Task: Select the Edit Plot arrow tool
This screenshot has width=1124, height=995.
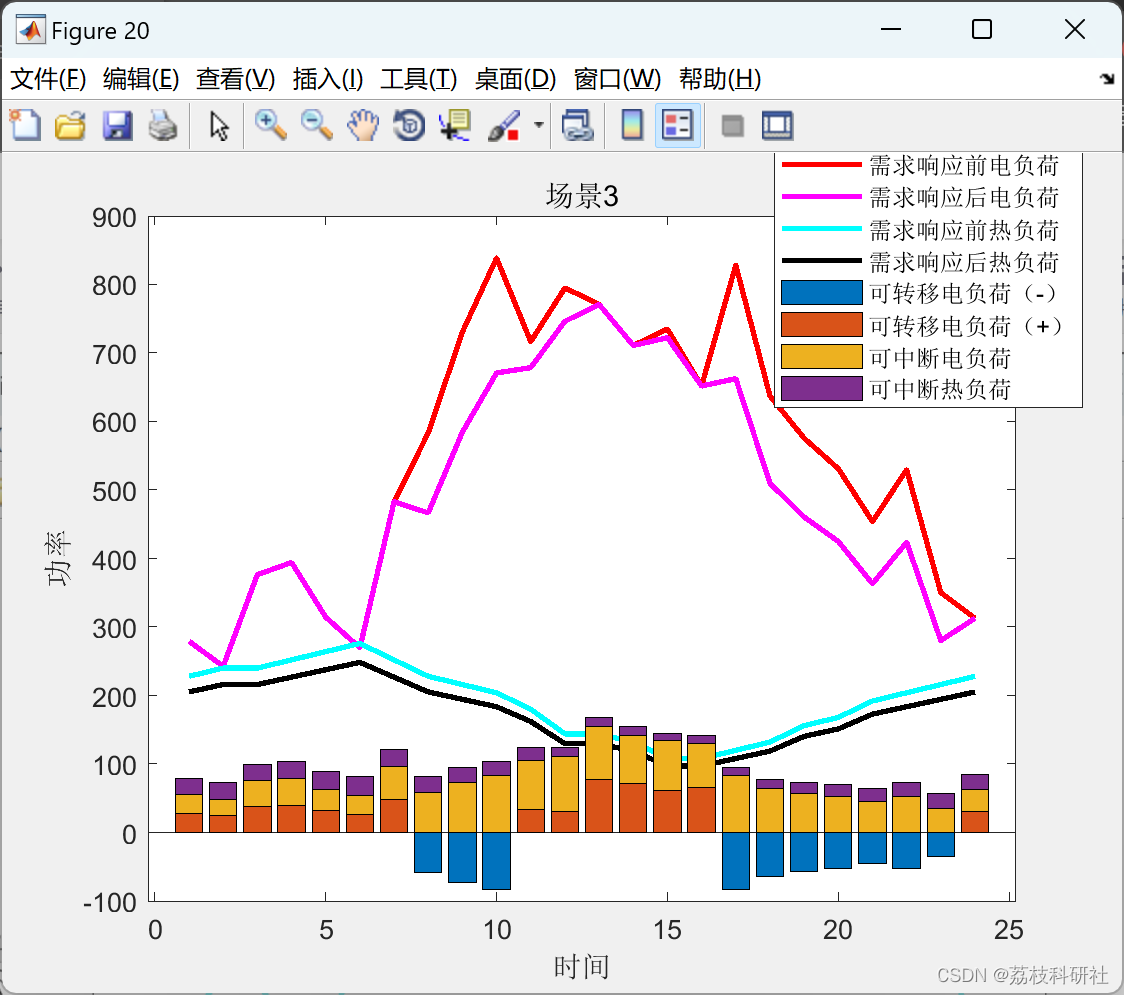Action: pyautogui.click(x=219, y=125)
